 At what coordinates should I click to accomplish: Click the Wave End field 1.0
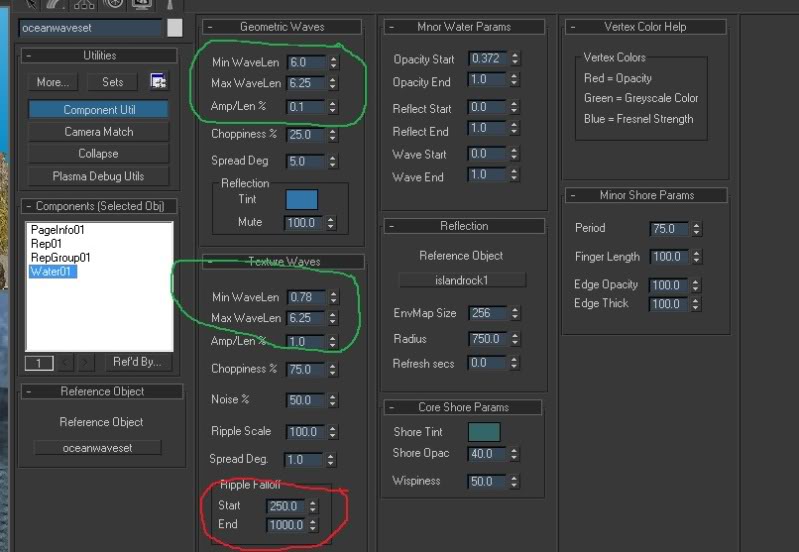coord(488,175)
